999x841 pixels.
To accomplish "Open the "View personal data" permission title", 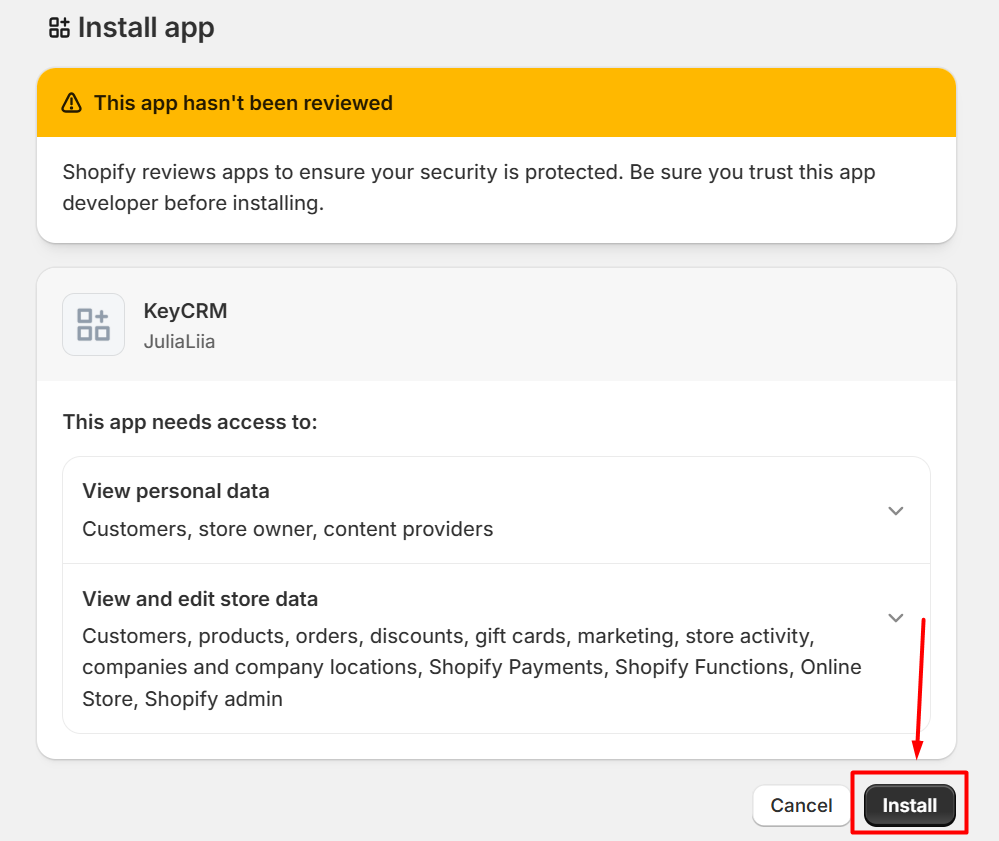I will pyautogui.click(x=176, y=491).
